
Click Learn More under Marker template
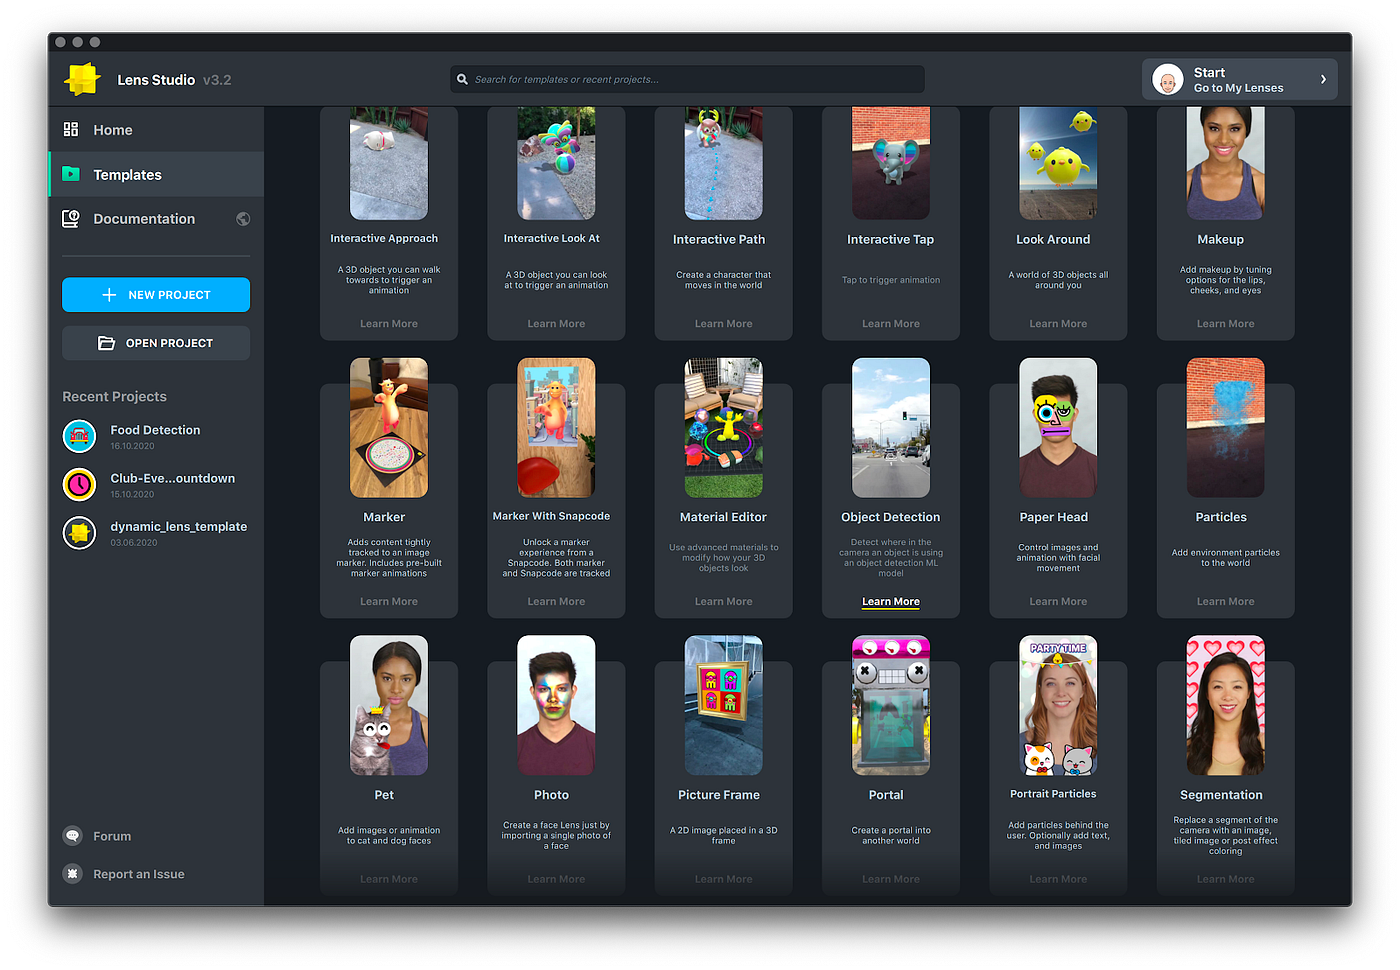pyautogui.click(x=389, y=601)
